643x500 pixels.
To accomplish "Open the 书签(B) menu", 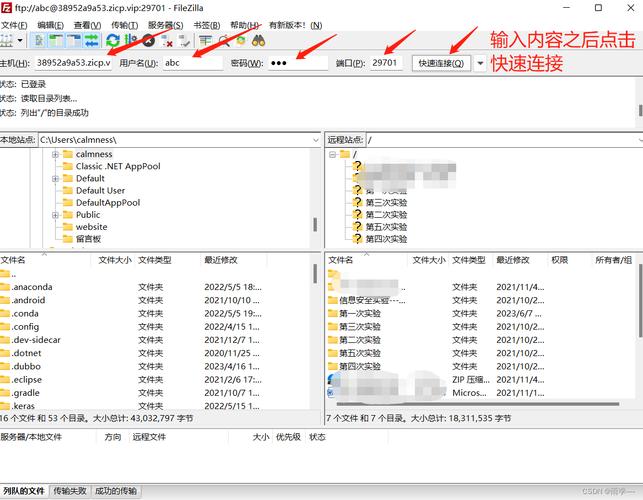I will 207,25.
